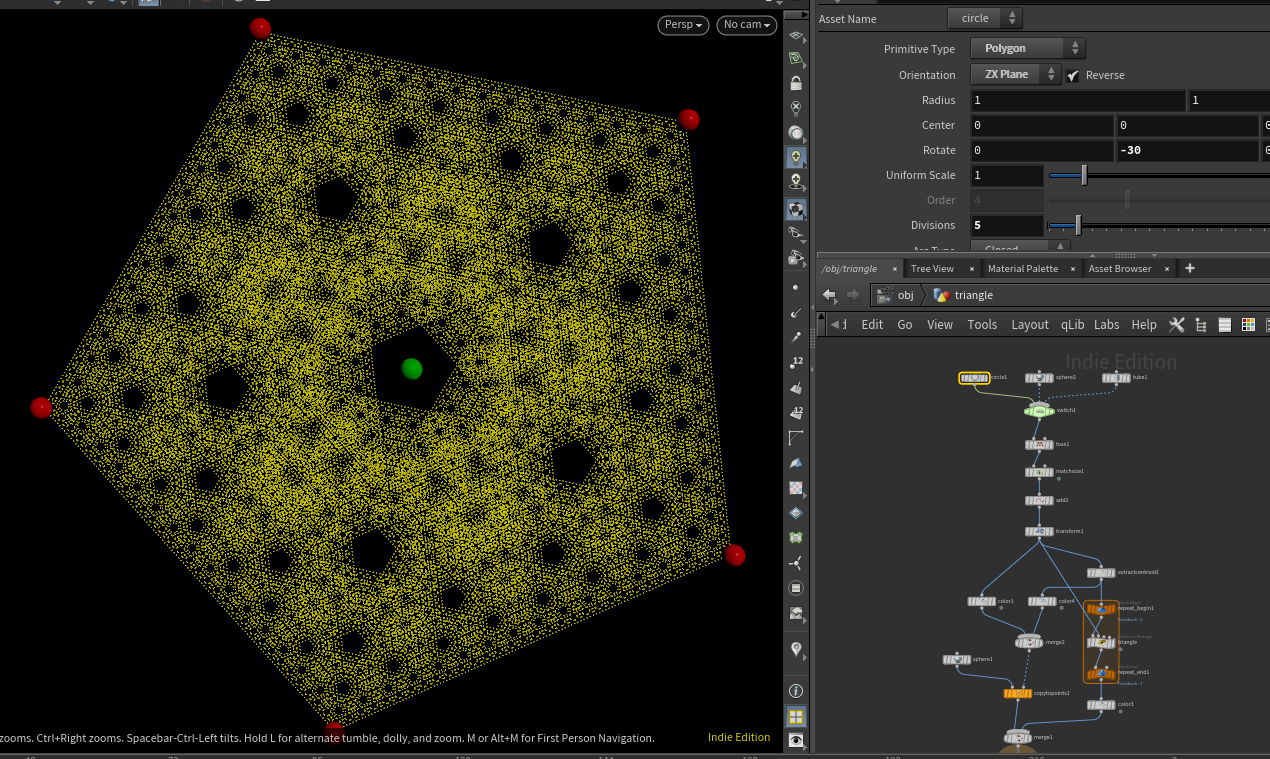
Task: Click the location pin marker icon in sidebar
Action: (x=796, y=650)
